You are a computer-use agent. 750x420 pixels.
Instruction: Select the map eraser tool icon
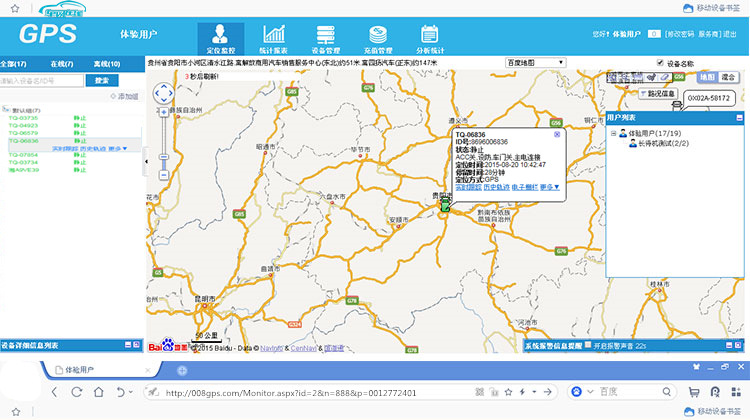(665, 77)
